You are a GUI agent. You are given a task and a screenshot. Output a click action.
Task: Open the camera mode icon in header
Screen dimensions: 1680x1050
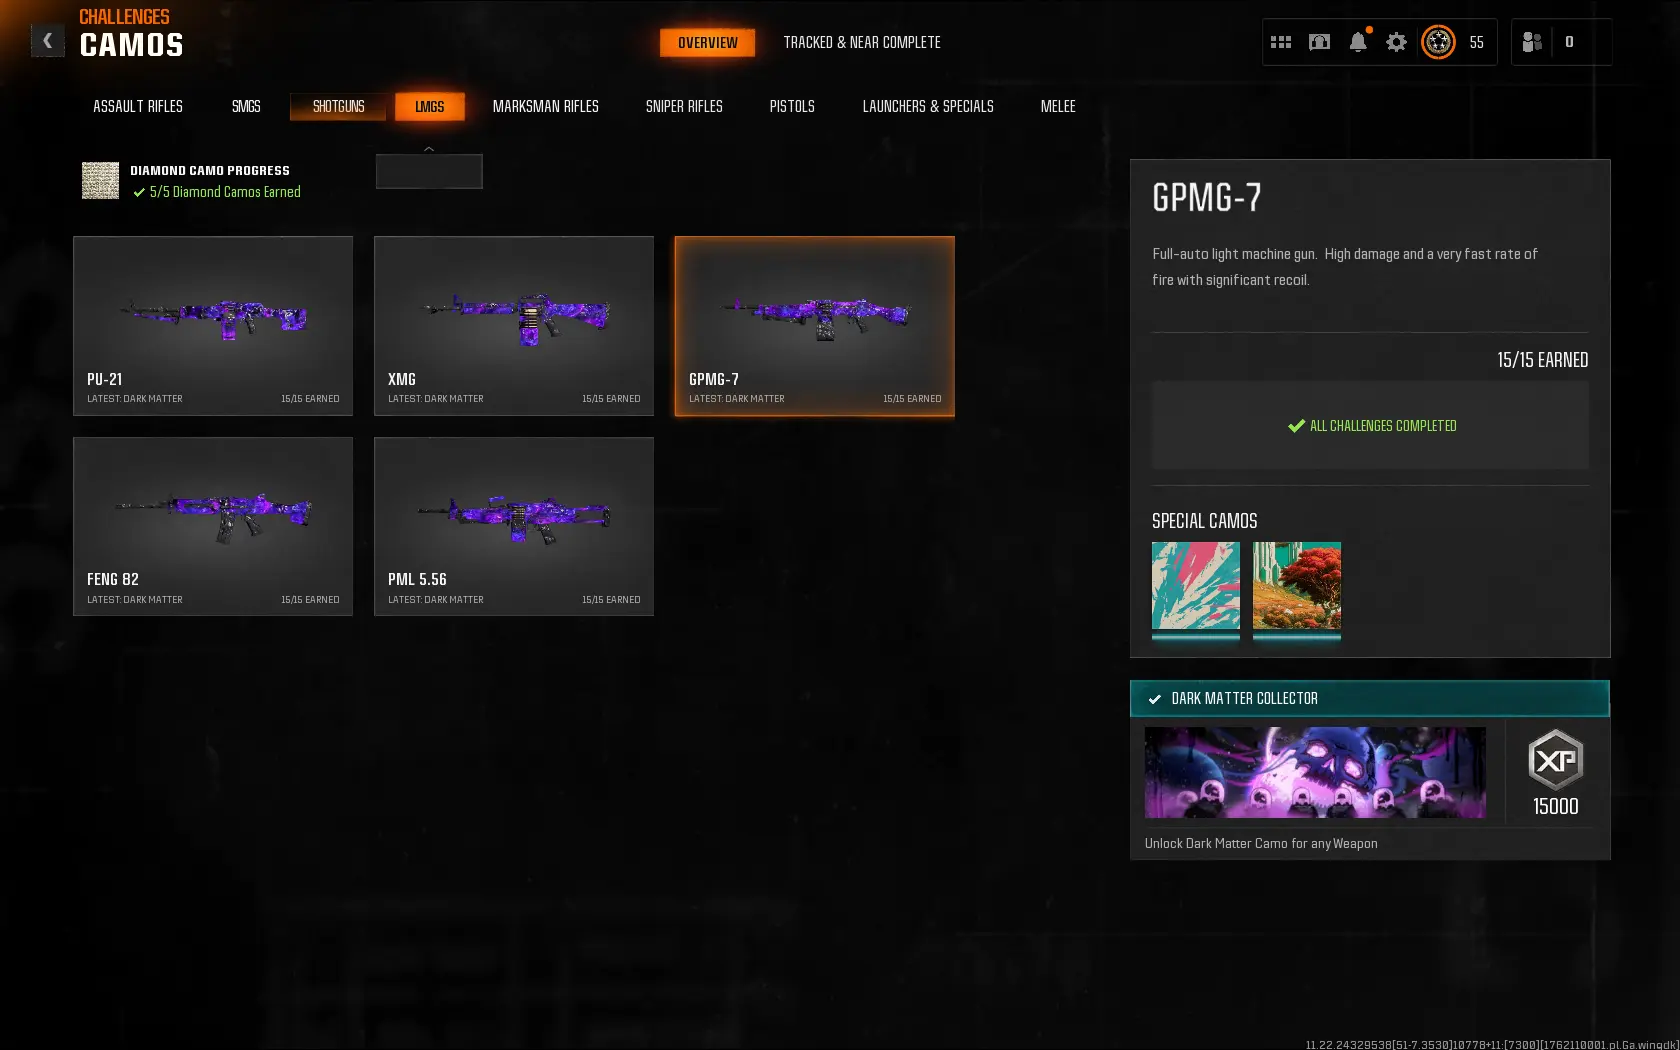[1319, 42]
